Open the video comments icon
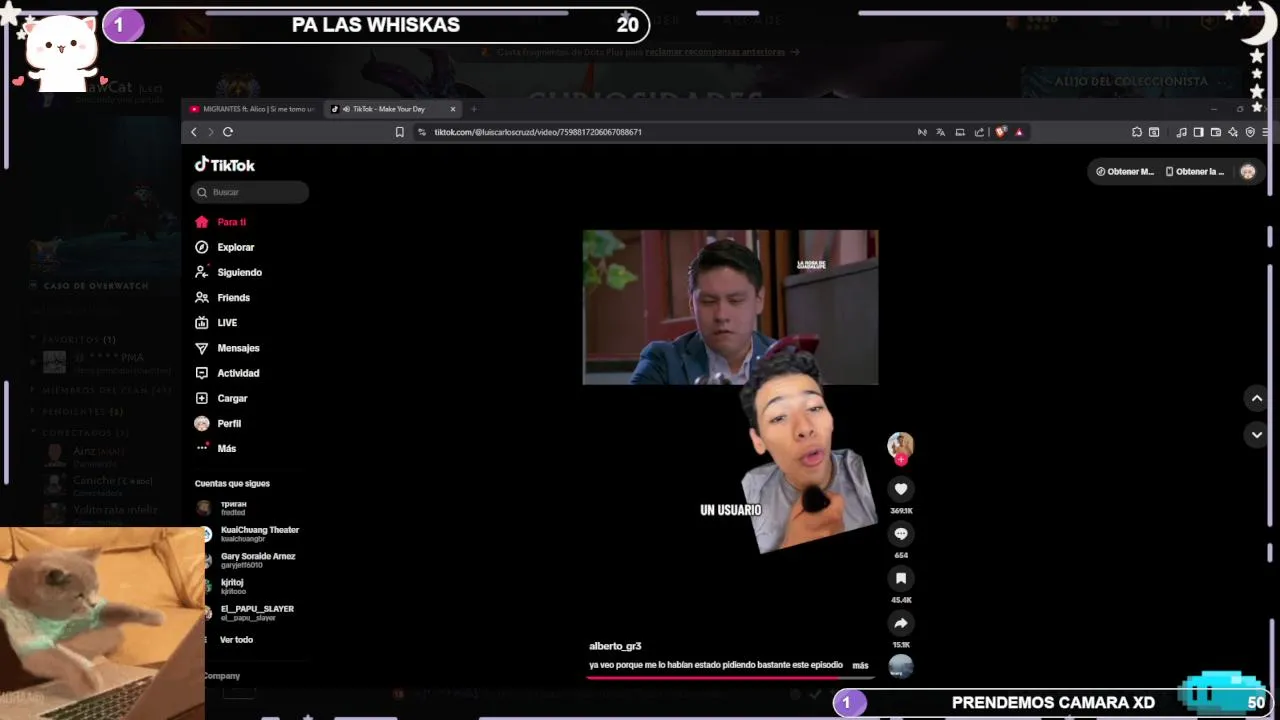The width and height of the screenshot is (1280, 720). 901,534
